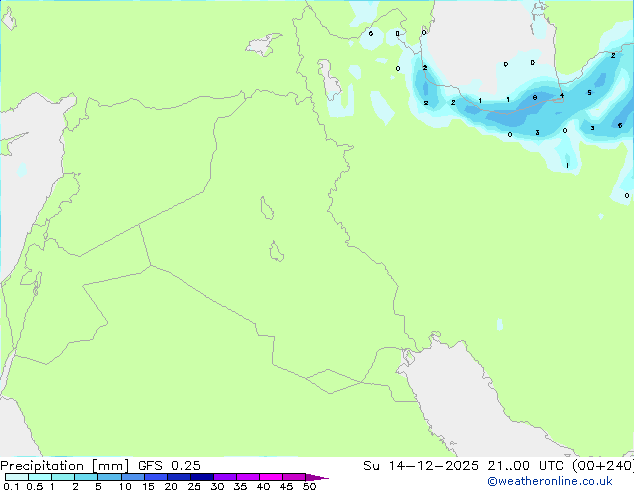Click the '10' legend scale label
Viewport: 634px width, 490px height.
pos(125,486)
